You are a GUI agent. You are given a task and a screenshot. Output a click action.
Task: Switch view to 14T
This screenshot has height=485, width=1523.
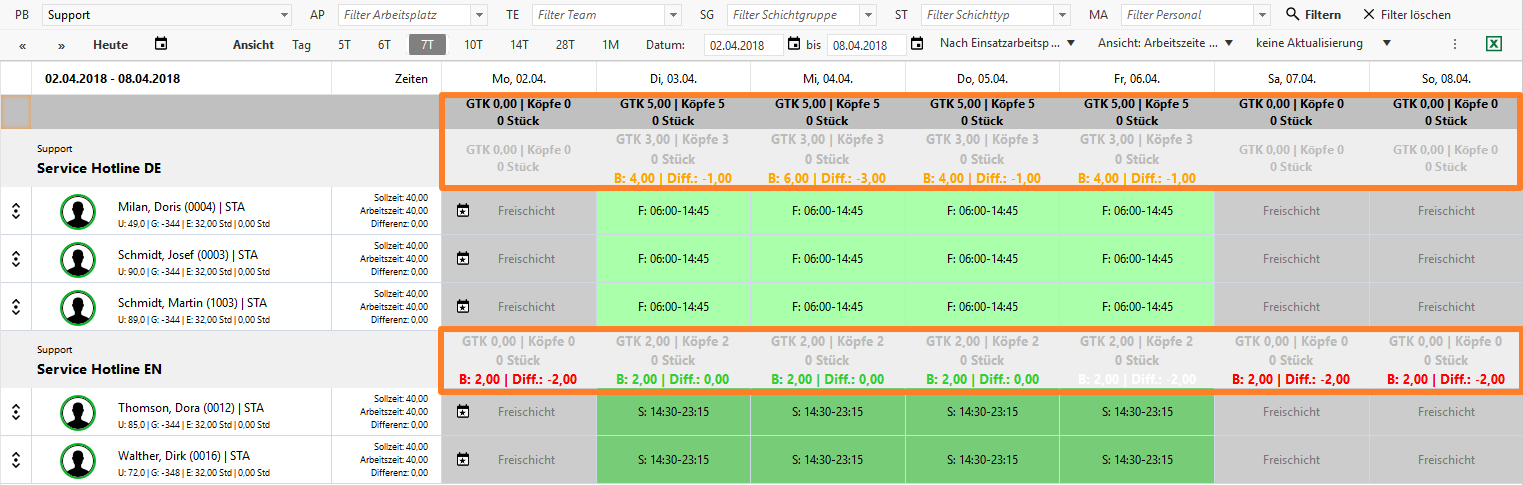(519, 44)
